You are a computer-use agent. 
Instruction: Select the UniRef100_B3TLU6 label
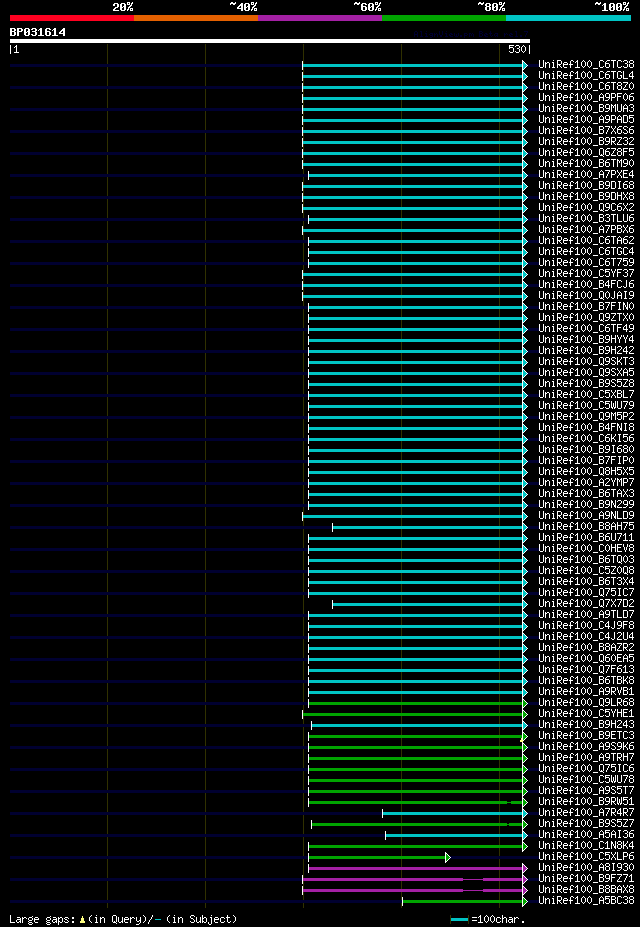(586, 219)
